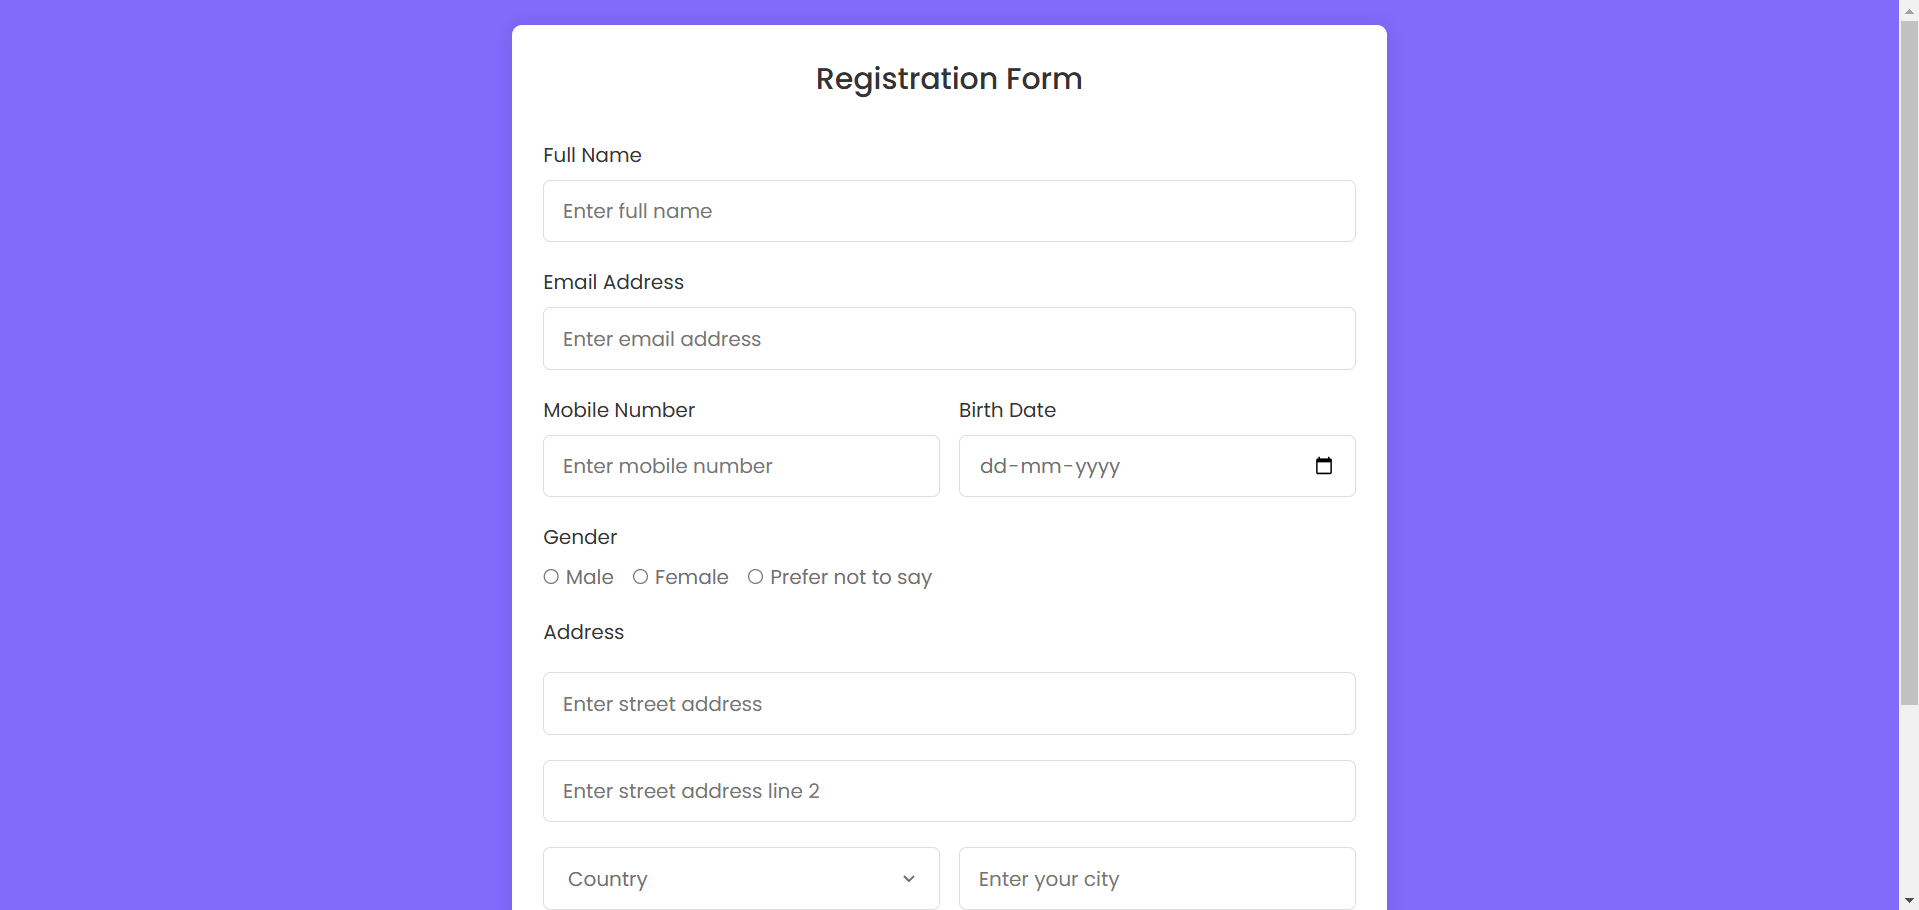
Task: Click the Address section label
Action: point(583,632)
